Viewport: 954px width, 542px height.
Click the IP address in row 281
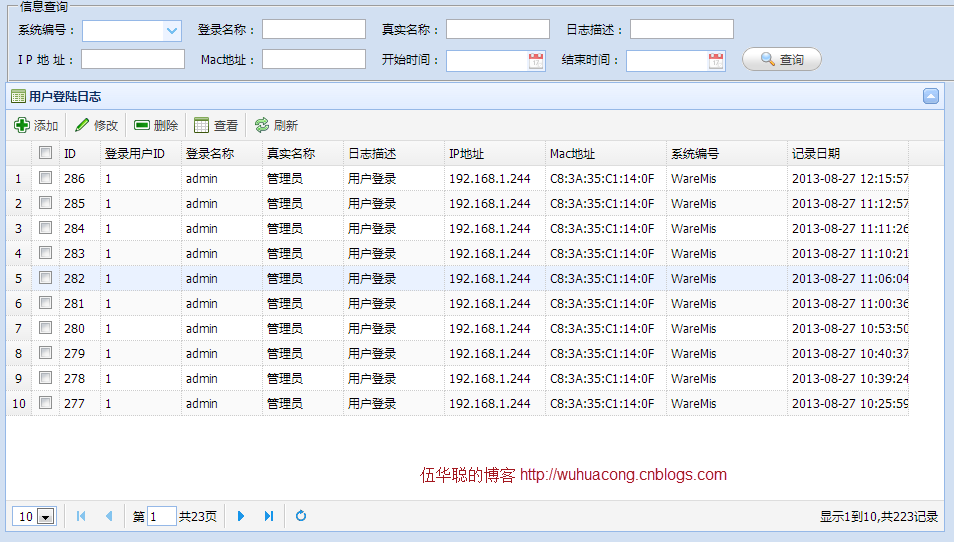(490, 304)
